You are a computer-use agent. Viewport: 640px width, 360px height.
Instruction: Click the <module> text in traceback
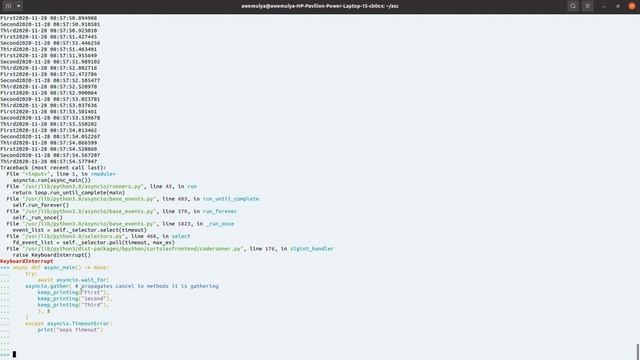103,174
